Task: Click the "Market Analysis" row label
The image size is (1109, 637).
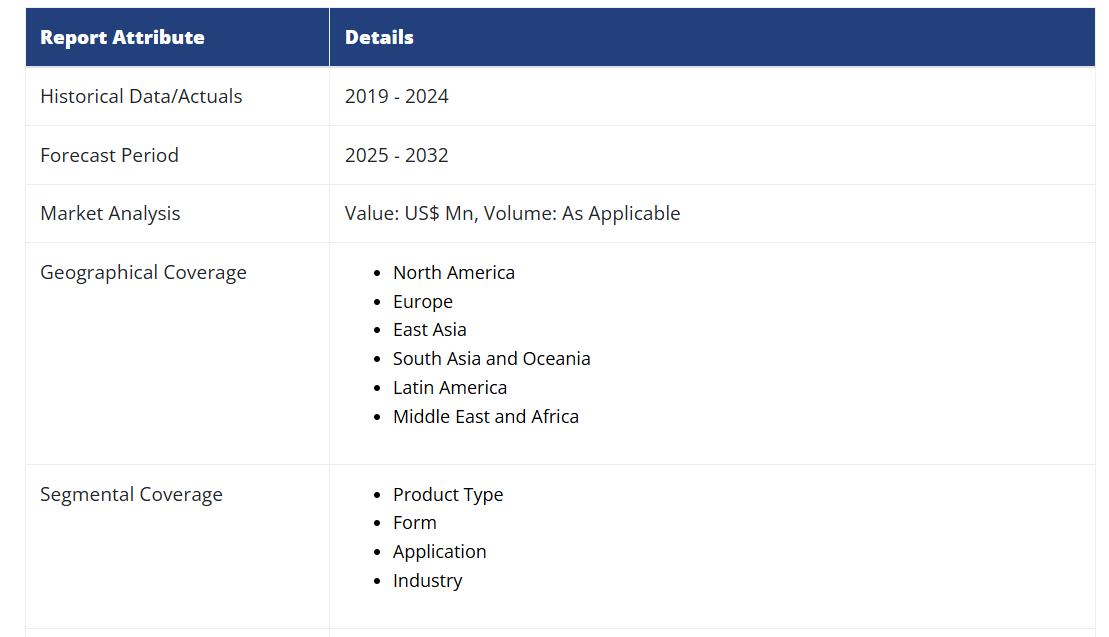Action: (x=110, y=214)
